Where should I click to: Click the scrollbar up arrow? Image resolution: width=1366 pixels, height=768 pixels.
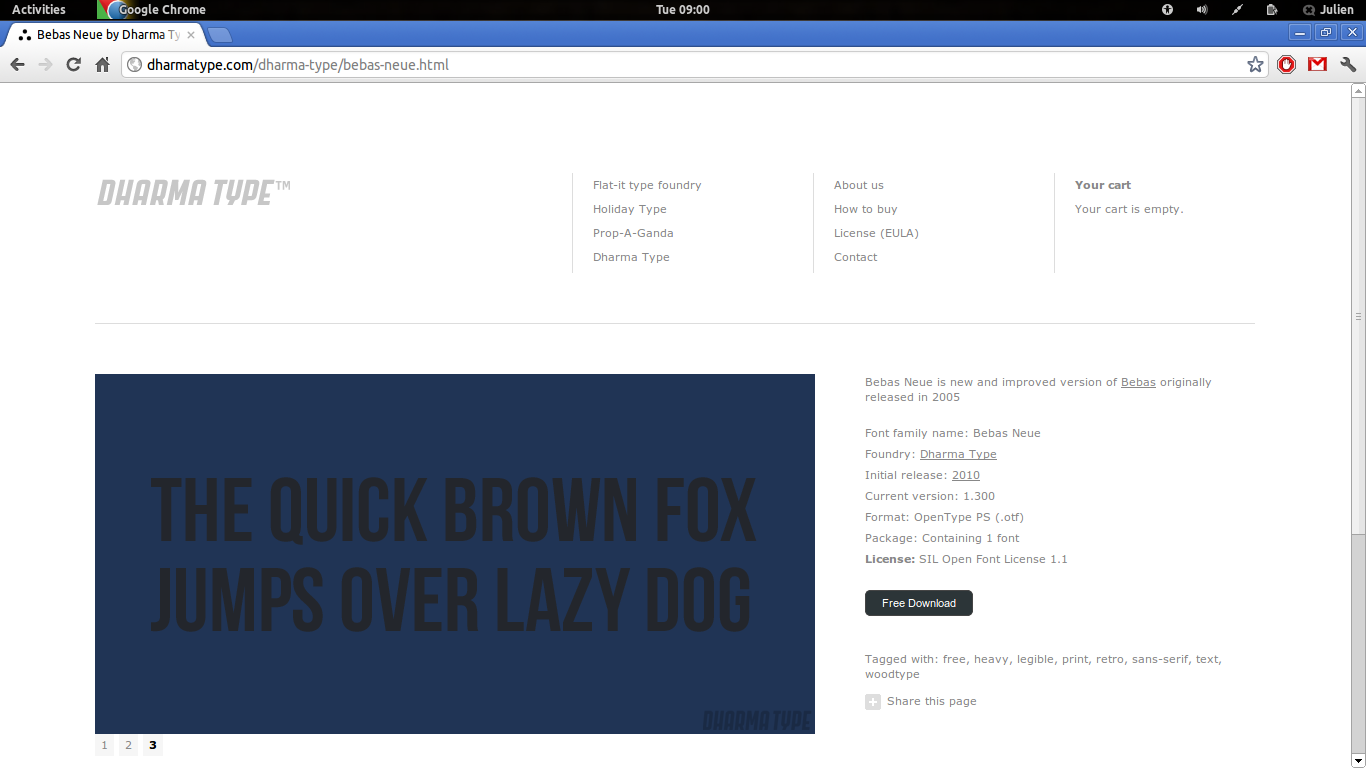point(1358,91)
